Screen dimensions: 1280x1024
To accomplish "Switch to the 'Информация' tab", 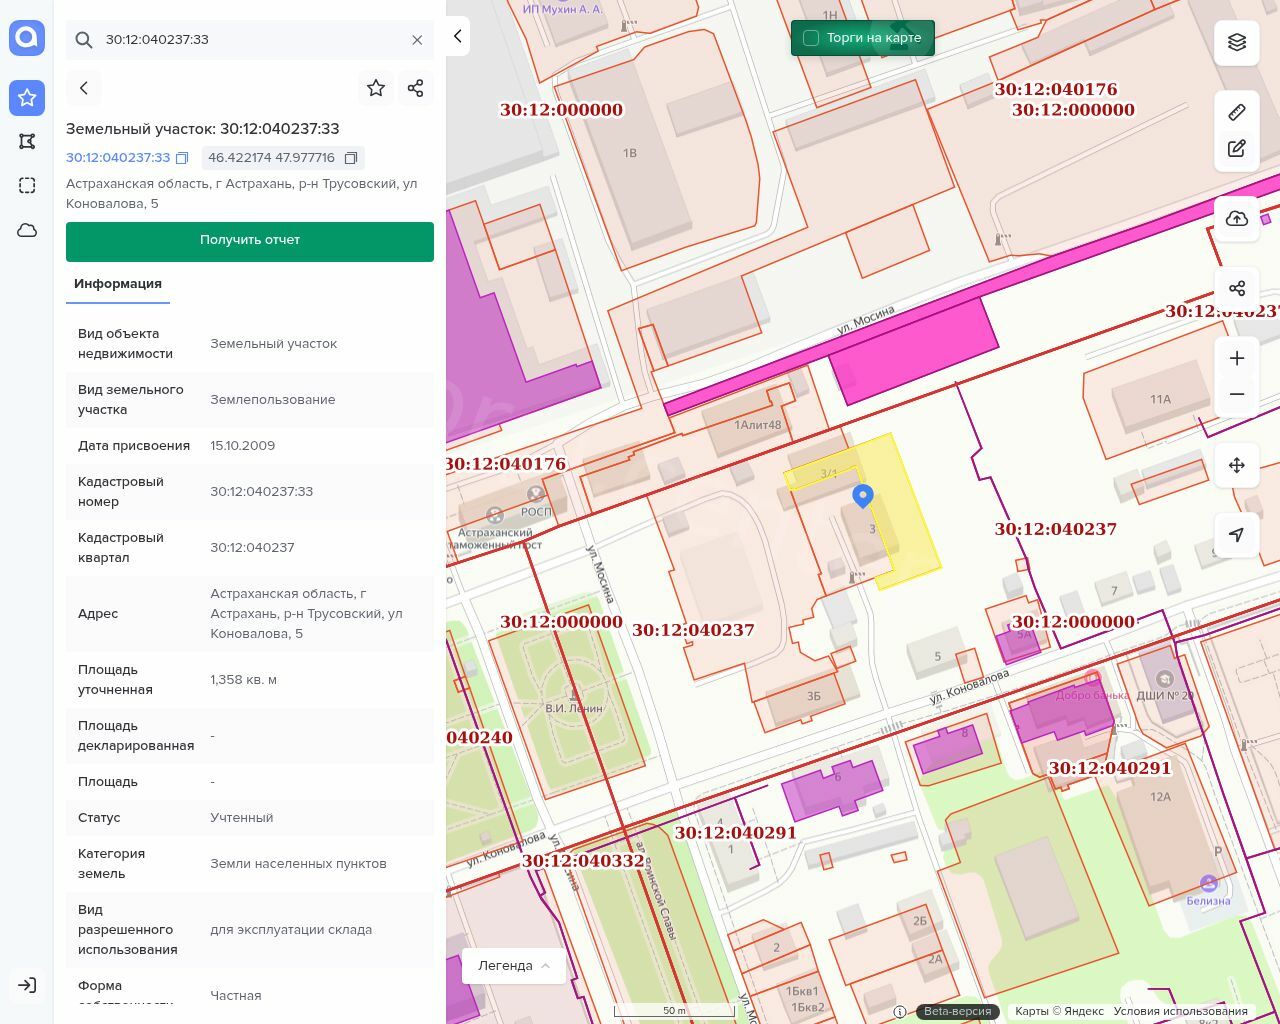I will [118, 284].
